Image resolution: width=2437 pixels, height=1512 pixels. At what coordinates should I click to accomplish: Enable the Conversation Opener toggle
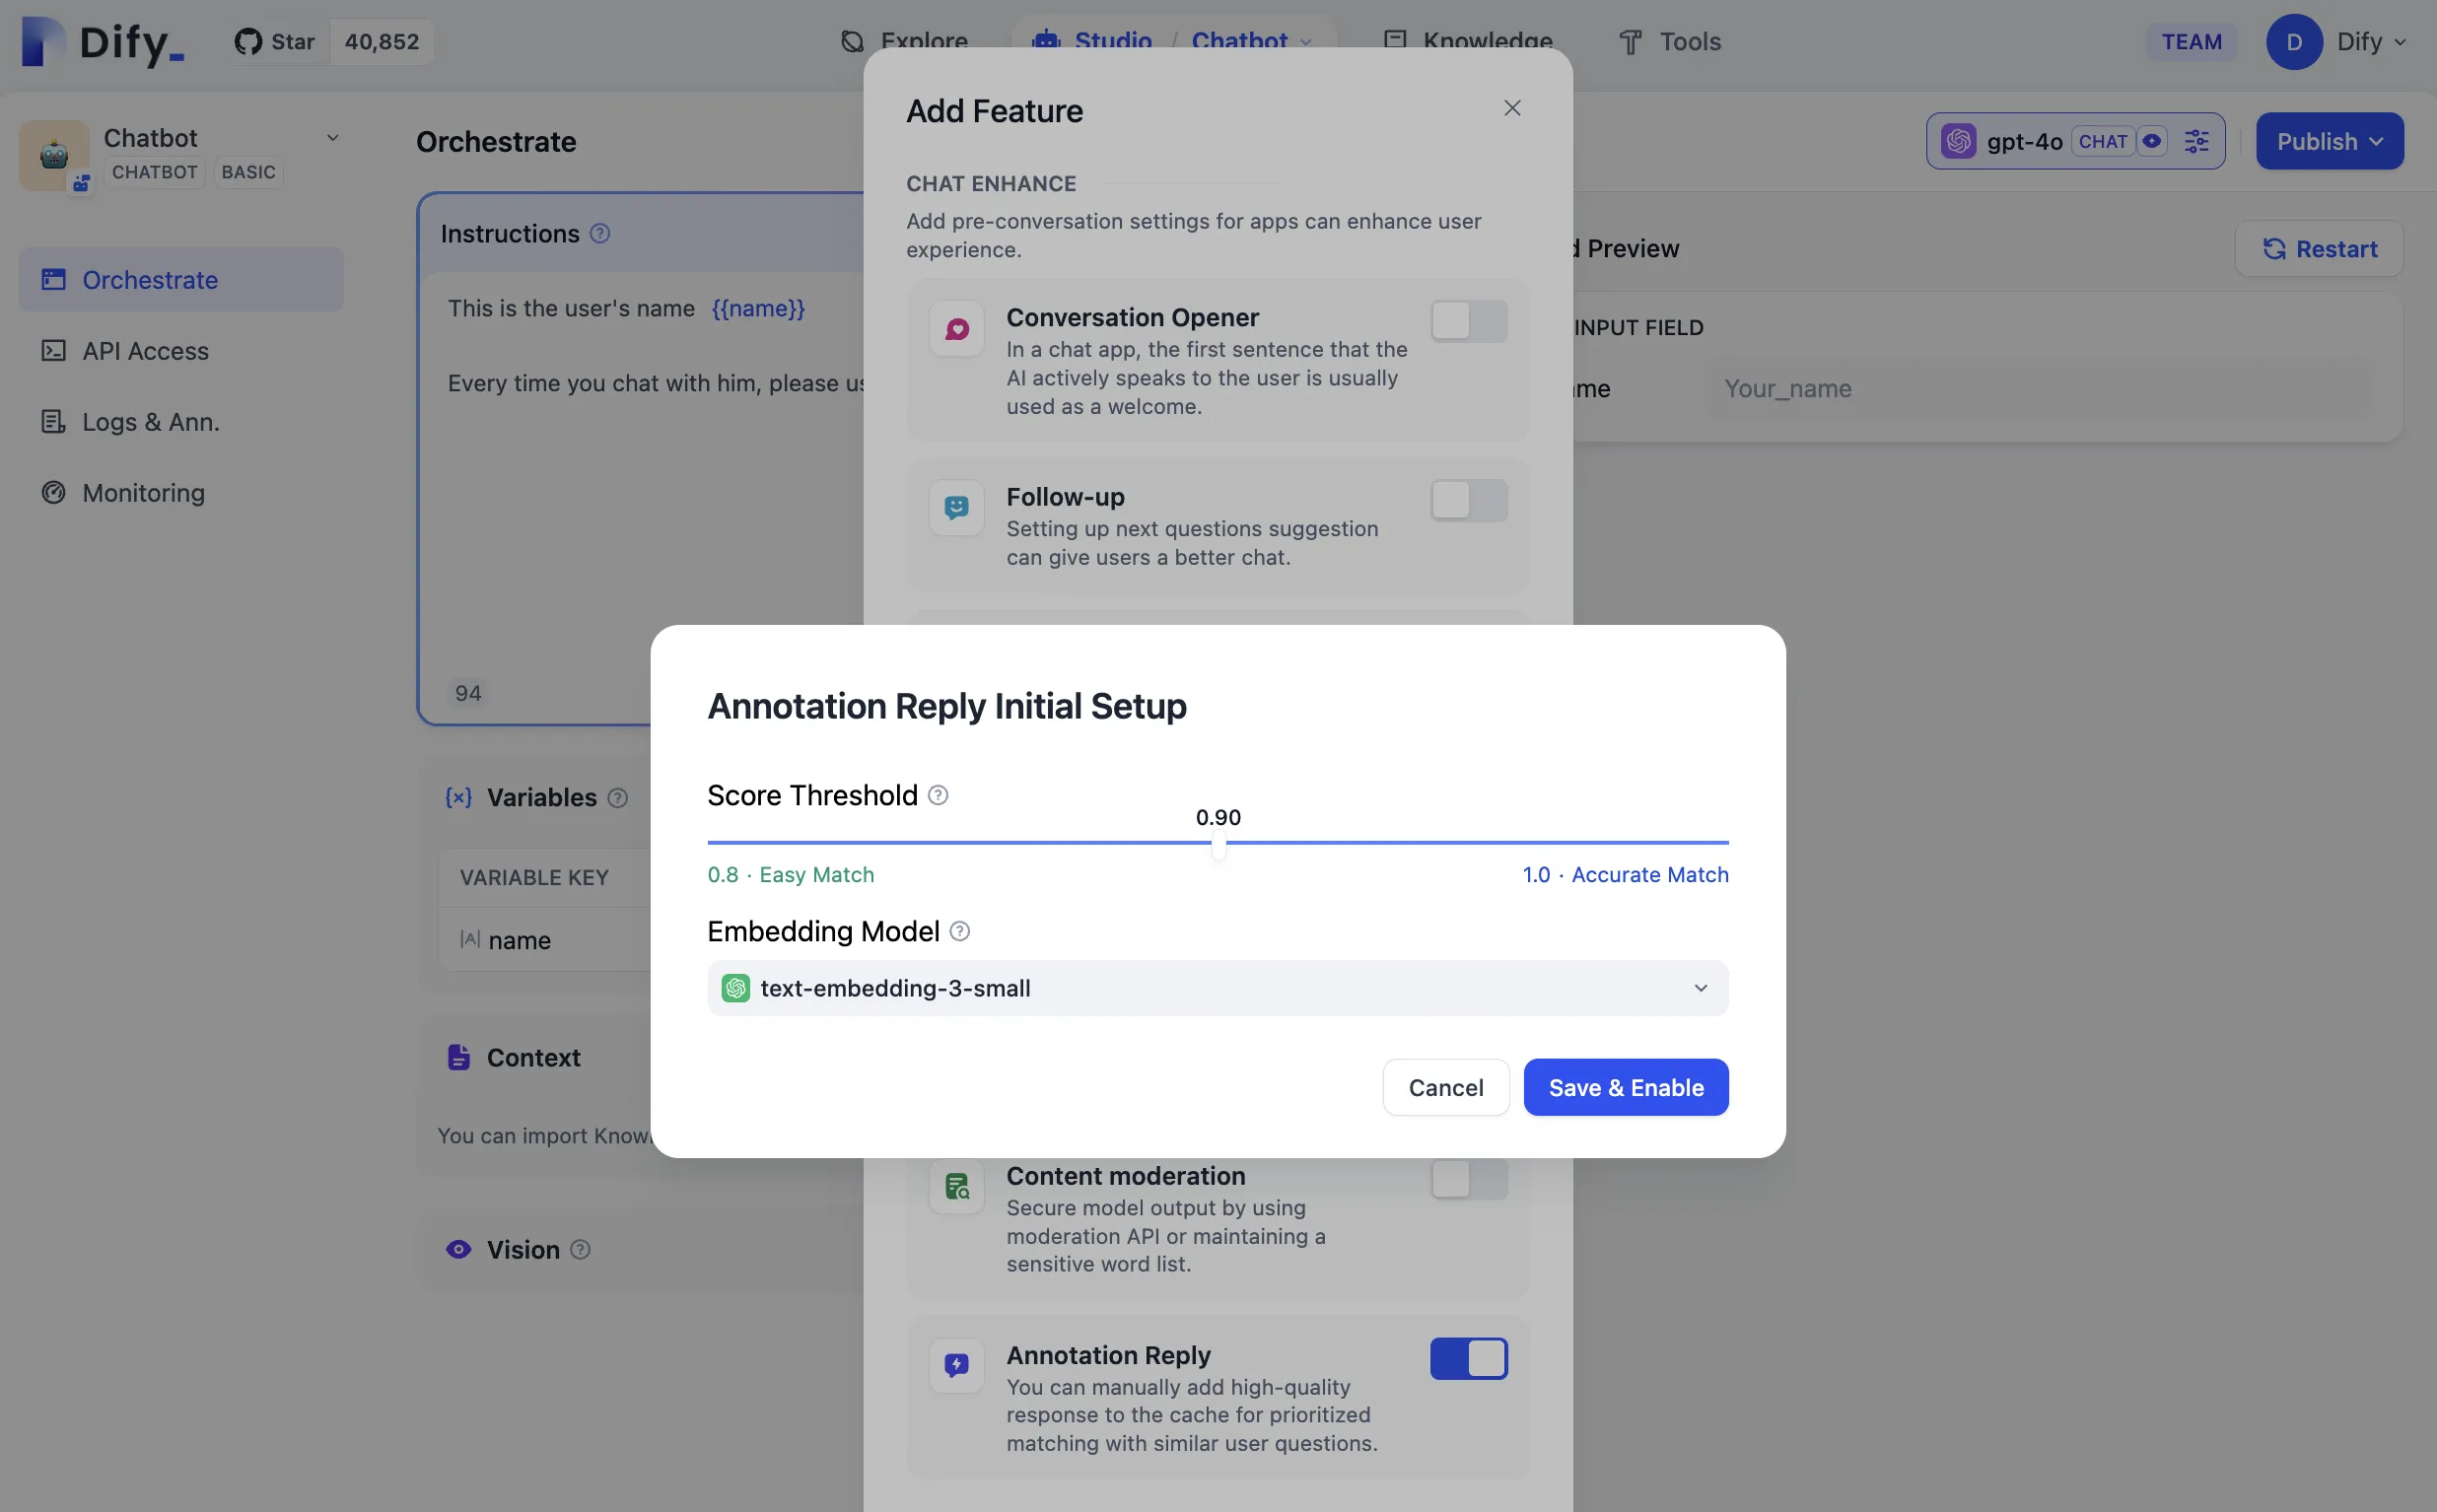click(x=1468, y=321)
